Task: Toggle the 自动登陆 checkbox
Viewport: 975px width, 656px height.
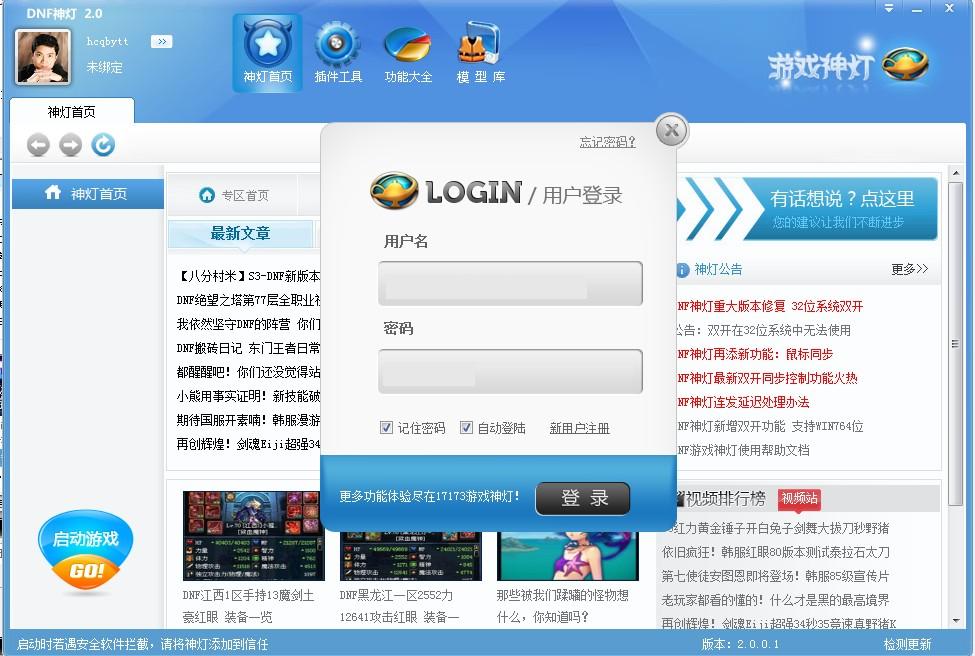Action: (466, 427)
